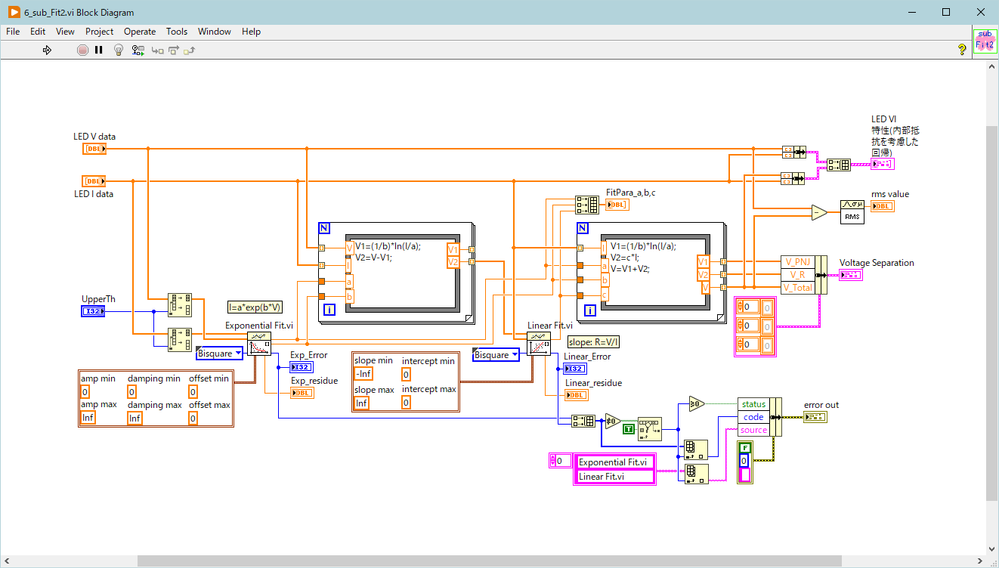Click the Abort Execution stop button
This screenshot has height=568, width=999.
(x=82, y=50)
